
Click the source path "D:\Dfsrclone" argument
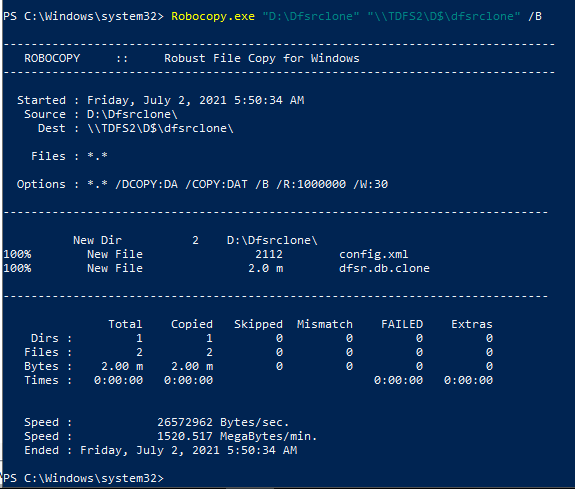pyautogui.click(x=311, y=17)
